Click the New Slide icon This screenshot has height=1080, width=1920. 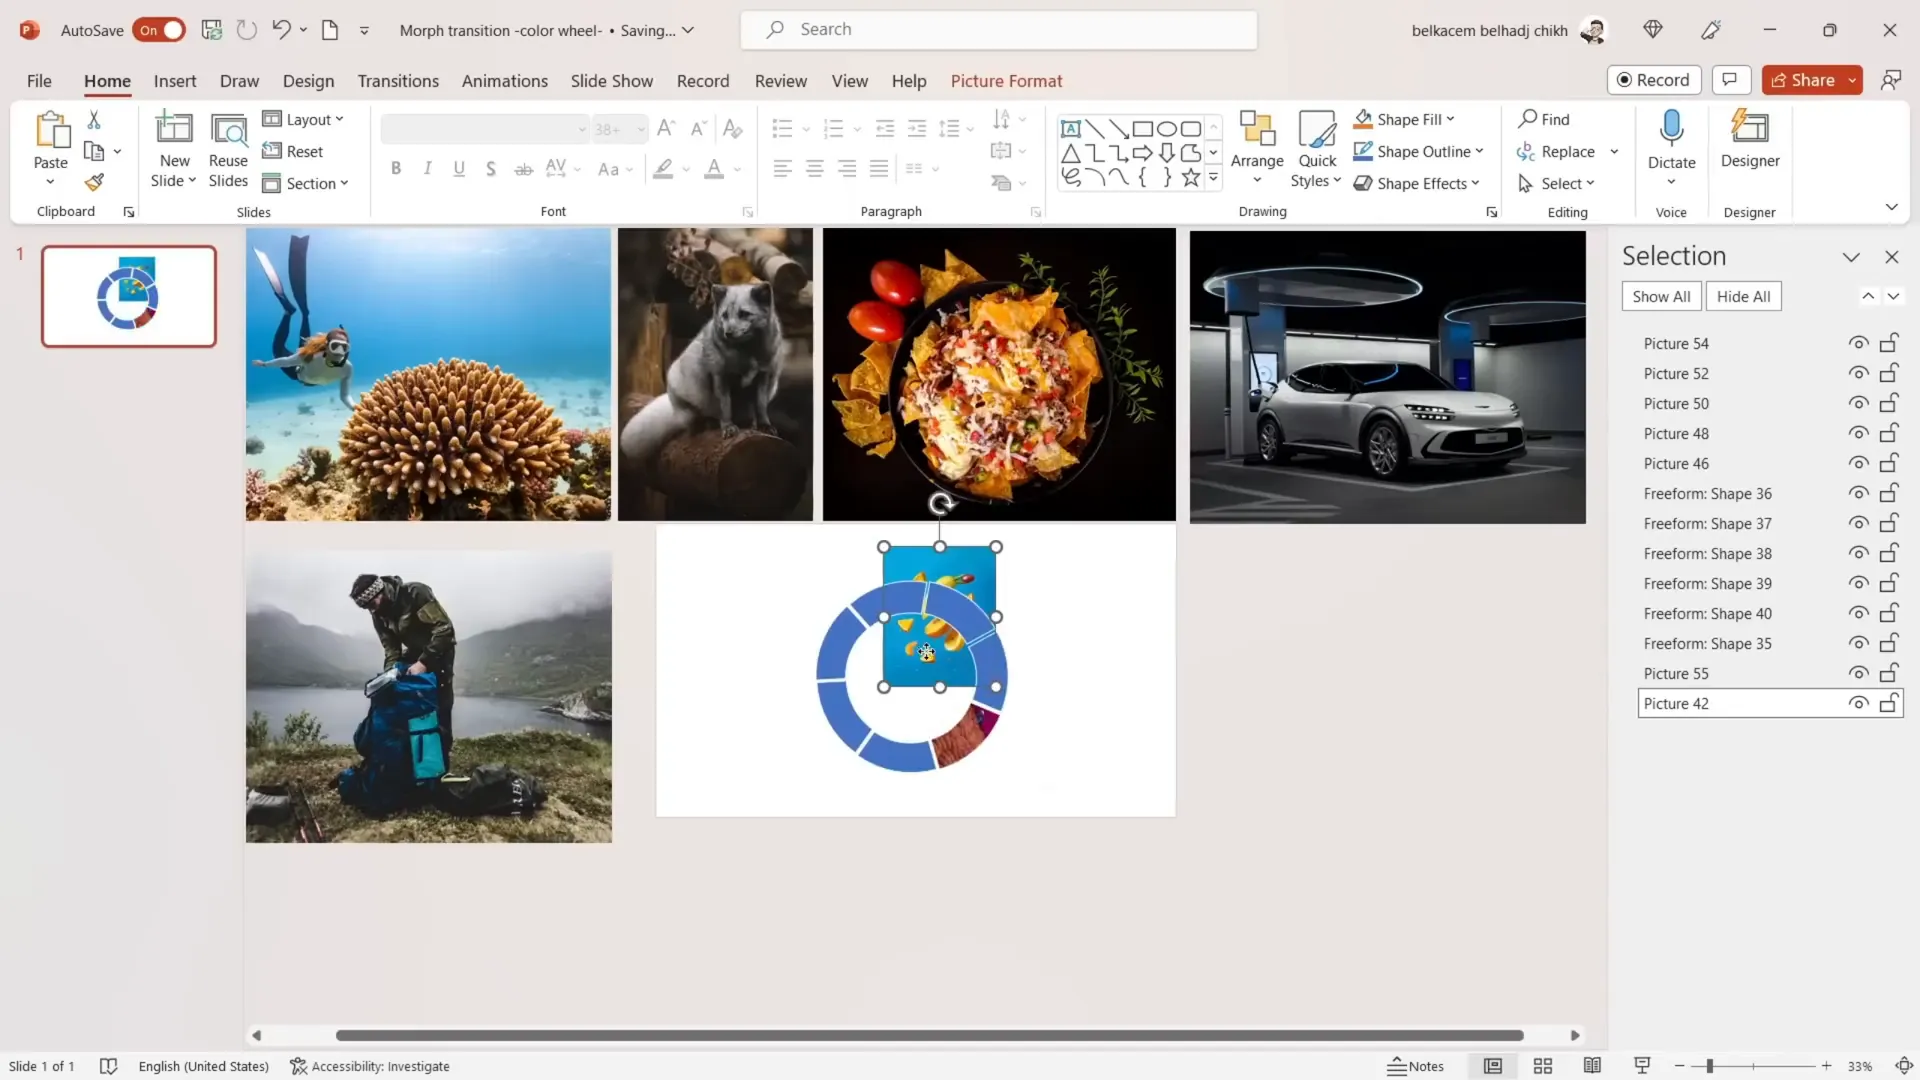[x=174, y=128]
